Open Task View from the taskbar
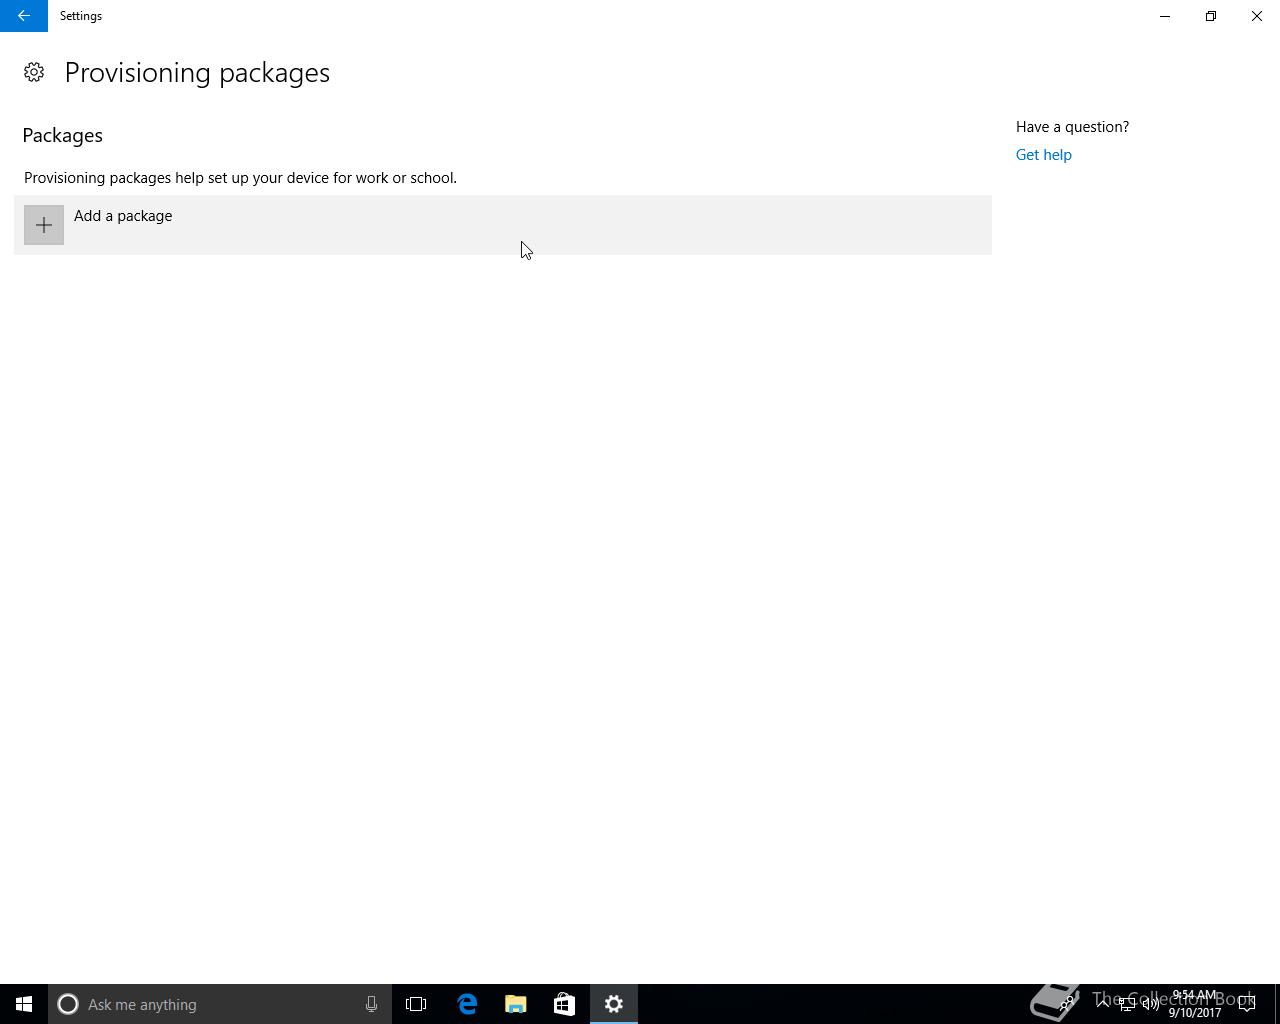 pyautogui.click(x=416, y=1004)
